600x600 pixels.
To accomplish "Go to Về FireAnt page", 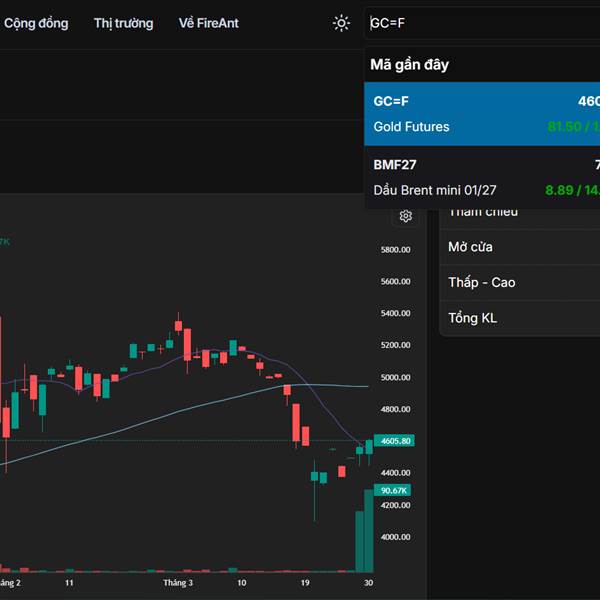I will point(209,23).
